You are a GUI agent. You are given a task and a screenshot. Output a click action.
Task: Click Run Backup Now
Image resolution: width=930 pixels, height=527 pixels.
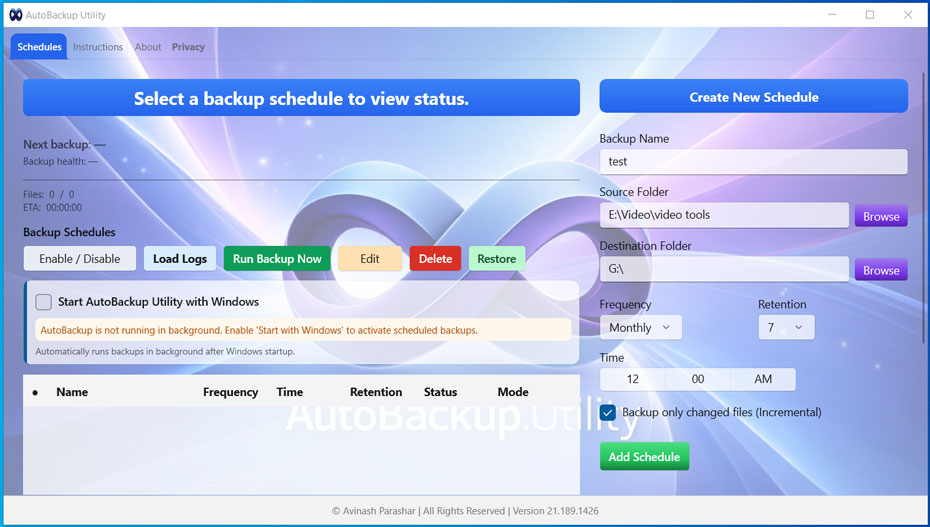(x=277, y=258)
